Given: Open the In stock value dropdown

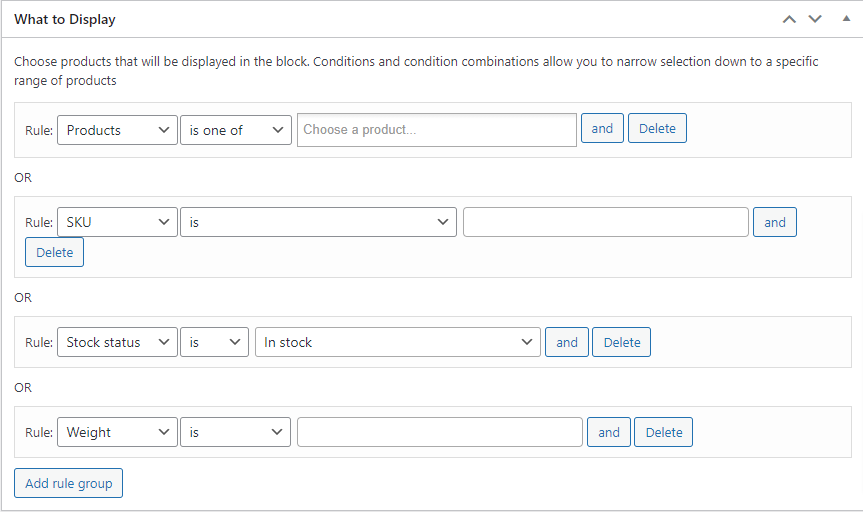Looking at the screenshot, I should click(x=398, y=342).
